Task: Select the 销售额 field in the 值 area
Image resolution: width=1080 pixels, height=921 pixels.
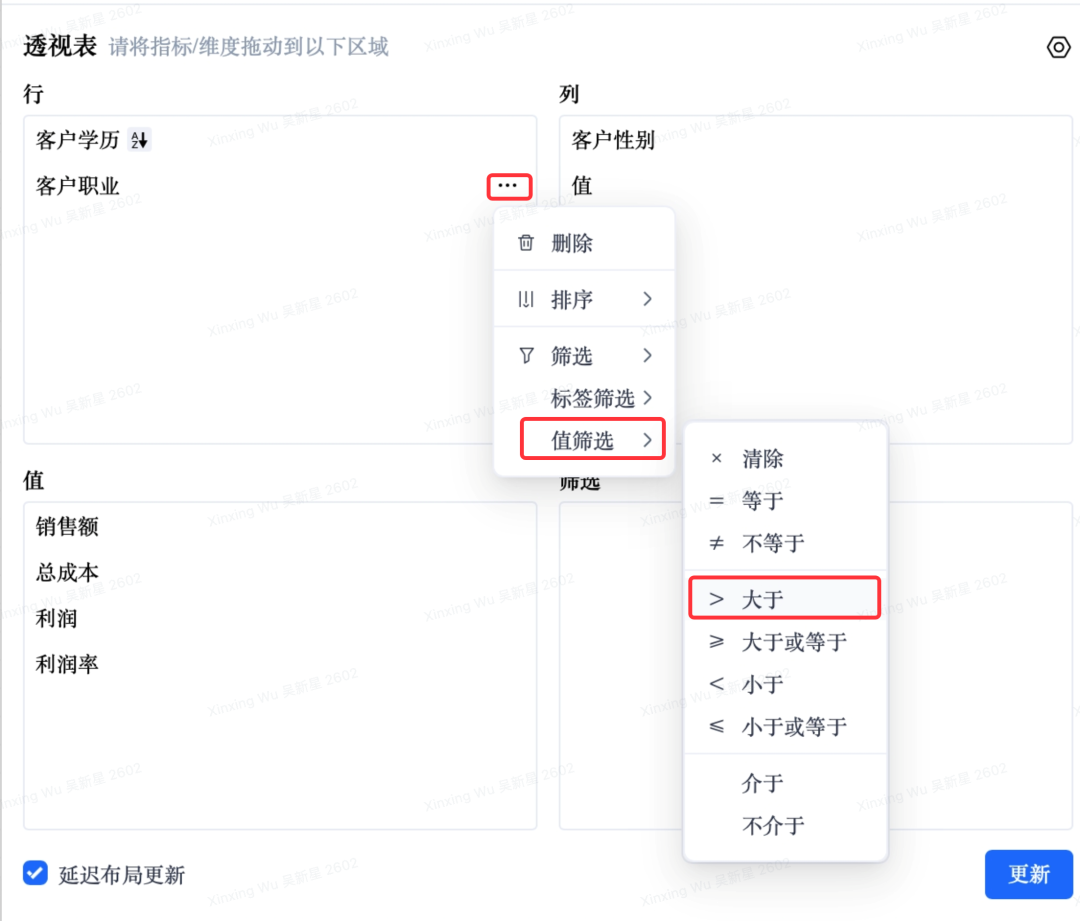Action: 68,527
